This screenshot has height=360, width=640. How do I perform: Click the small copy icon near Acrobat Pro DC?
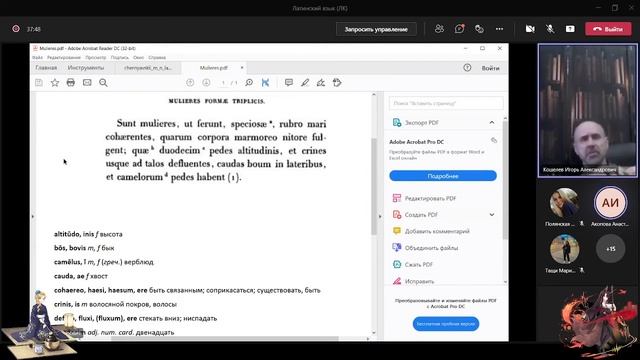494,140
